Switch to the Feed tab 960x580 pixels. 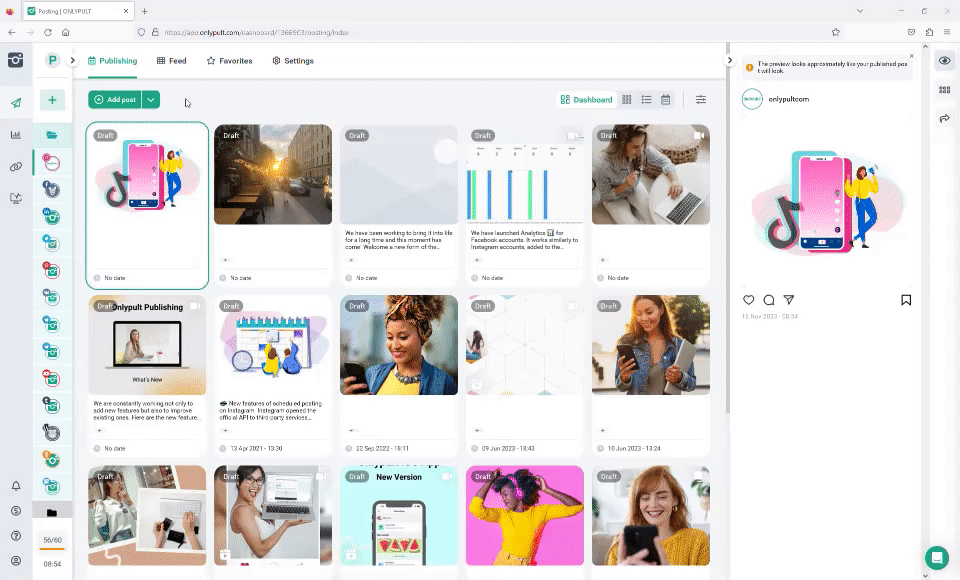click(x=171, y=61)
